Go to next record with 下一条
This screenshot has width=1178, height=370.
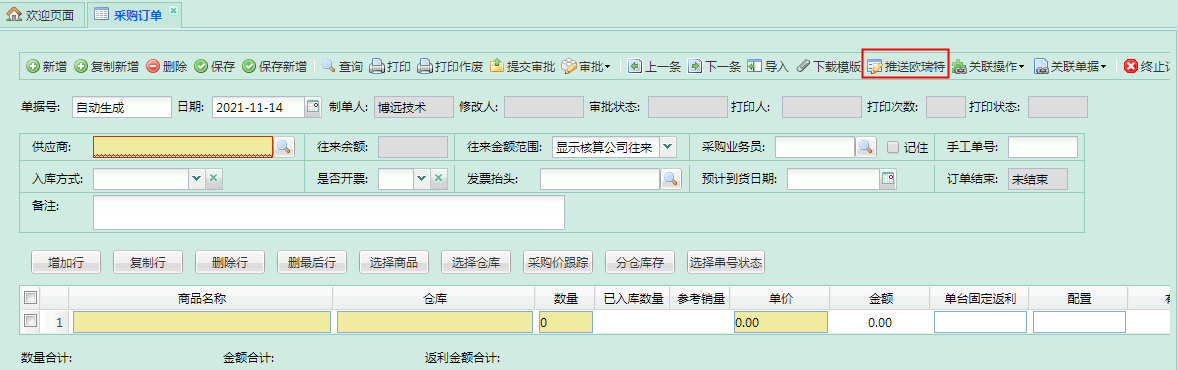click(x=714, y=66)
